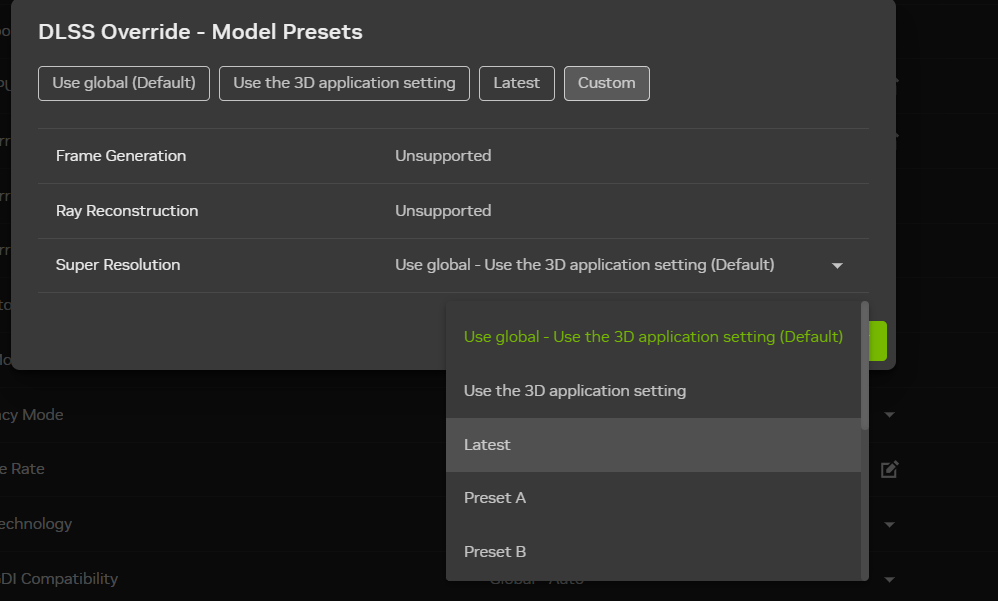Select the 'Use global (Default)' preset button
The width and height of the screenshot is (998, 601).
click(x=124, y=83)
